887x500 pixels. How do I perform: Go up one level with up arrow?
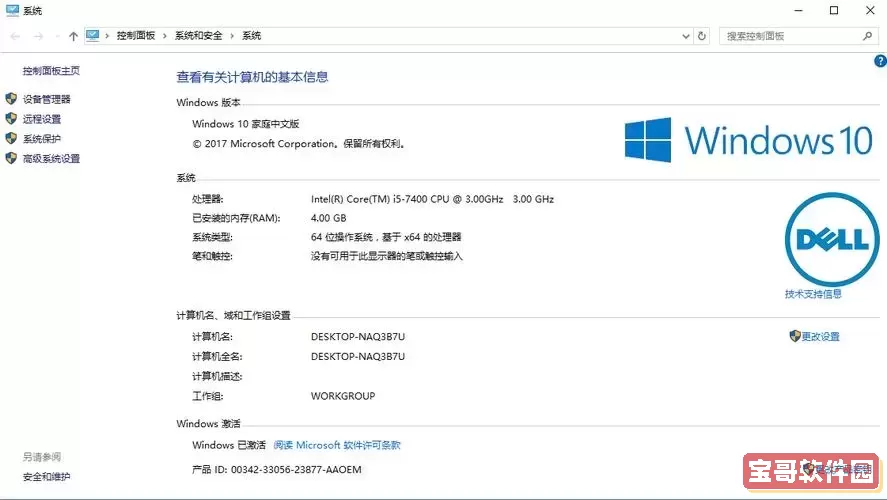point(73,36)
